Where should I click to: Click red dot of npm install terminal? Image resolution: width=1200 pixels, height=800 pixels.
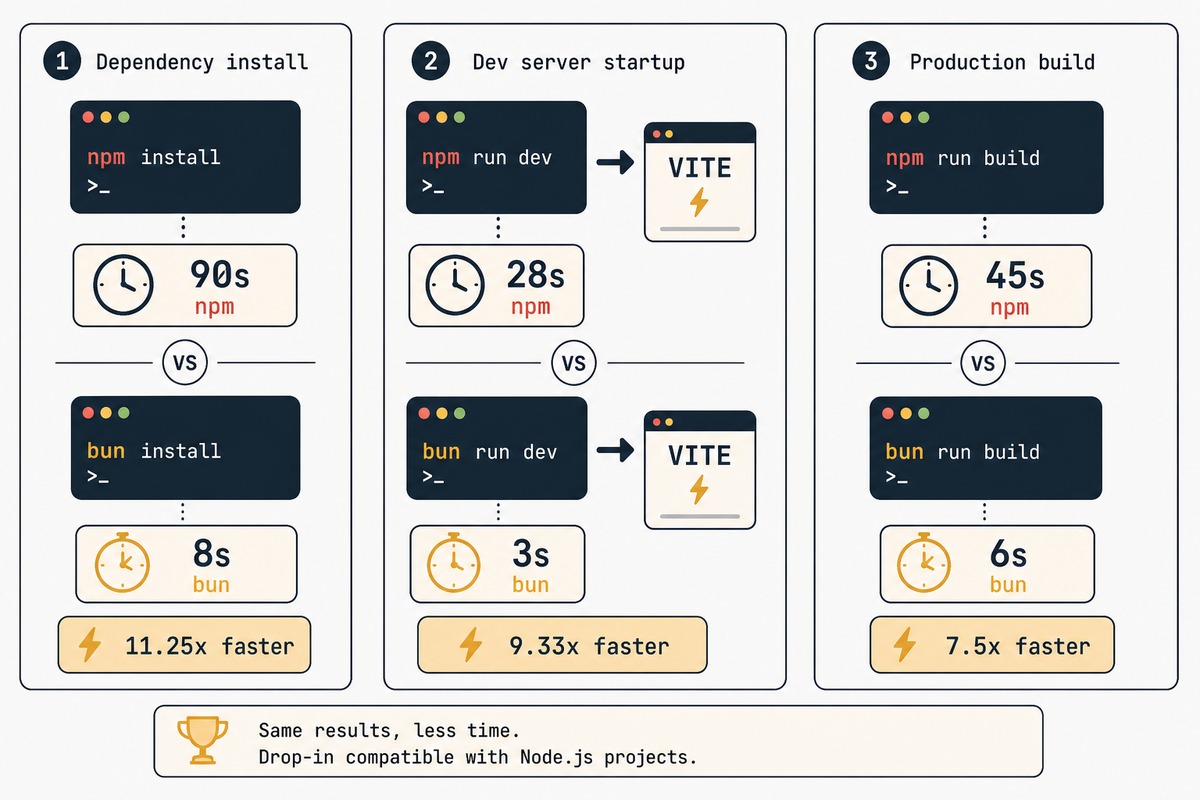click(88, 117)
